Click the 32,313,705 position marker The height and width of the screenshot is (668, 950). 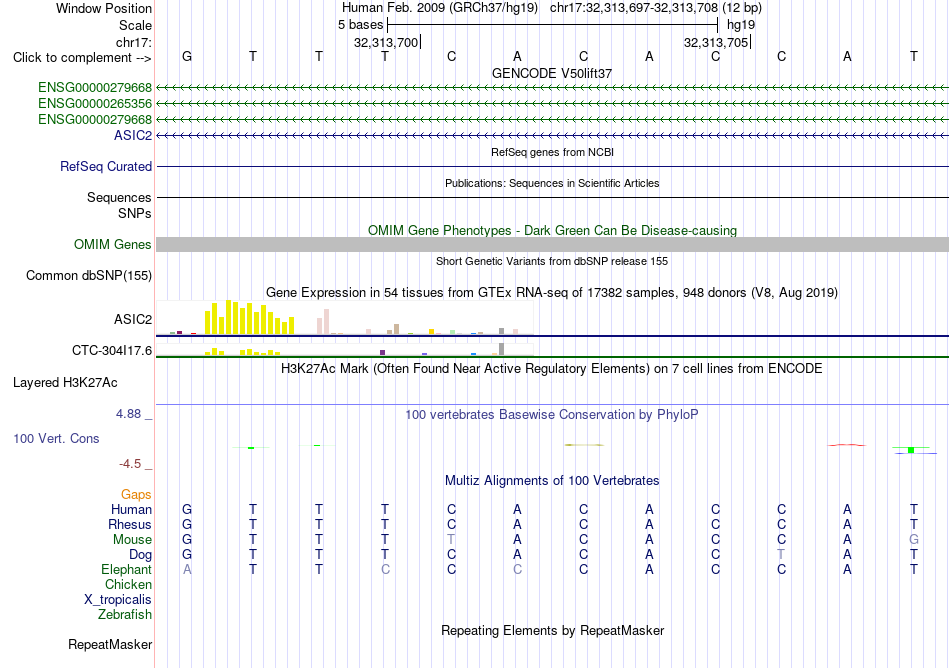716,42
